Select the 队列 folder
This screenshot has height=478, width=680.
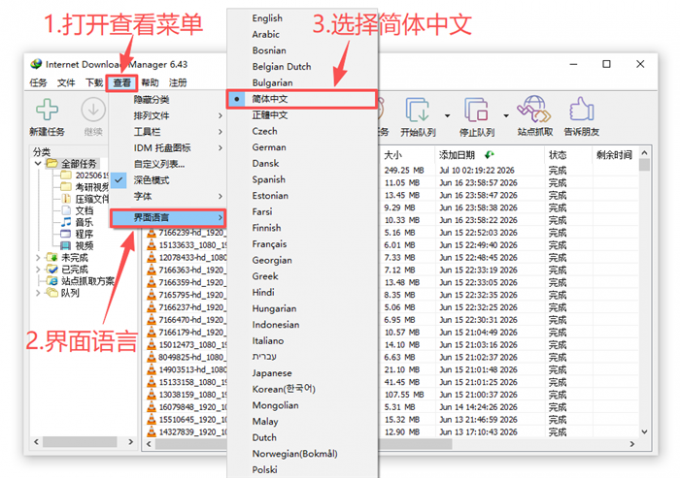[70, 293]
